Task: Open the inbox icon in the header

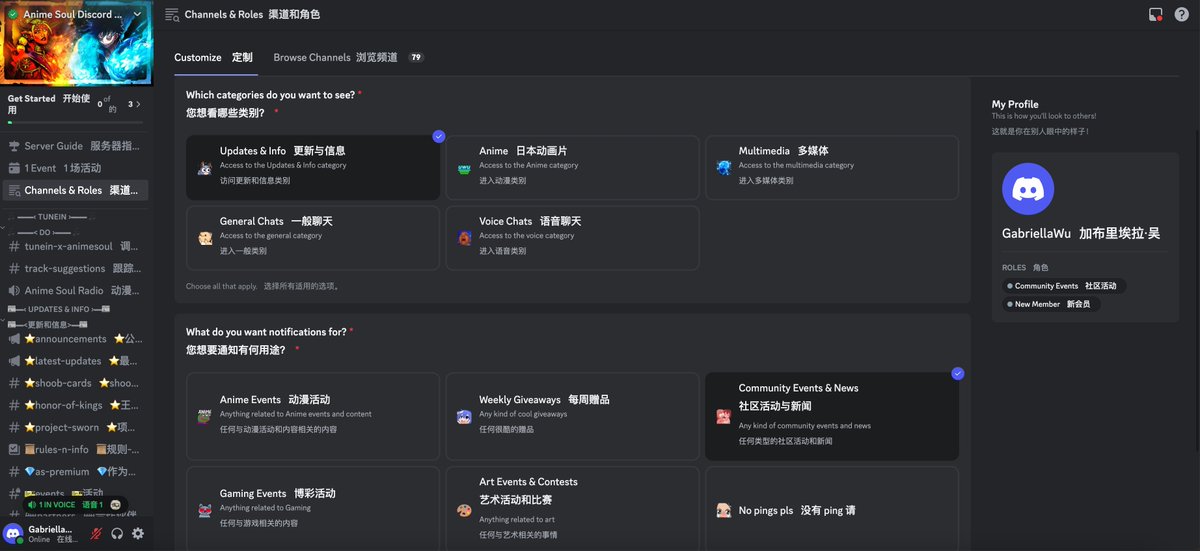Action: tap(1156, 15)
